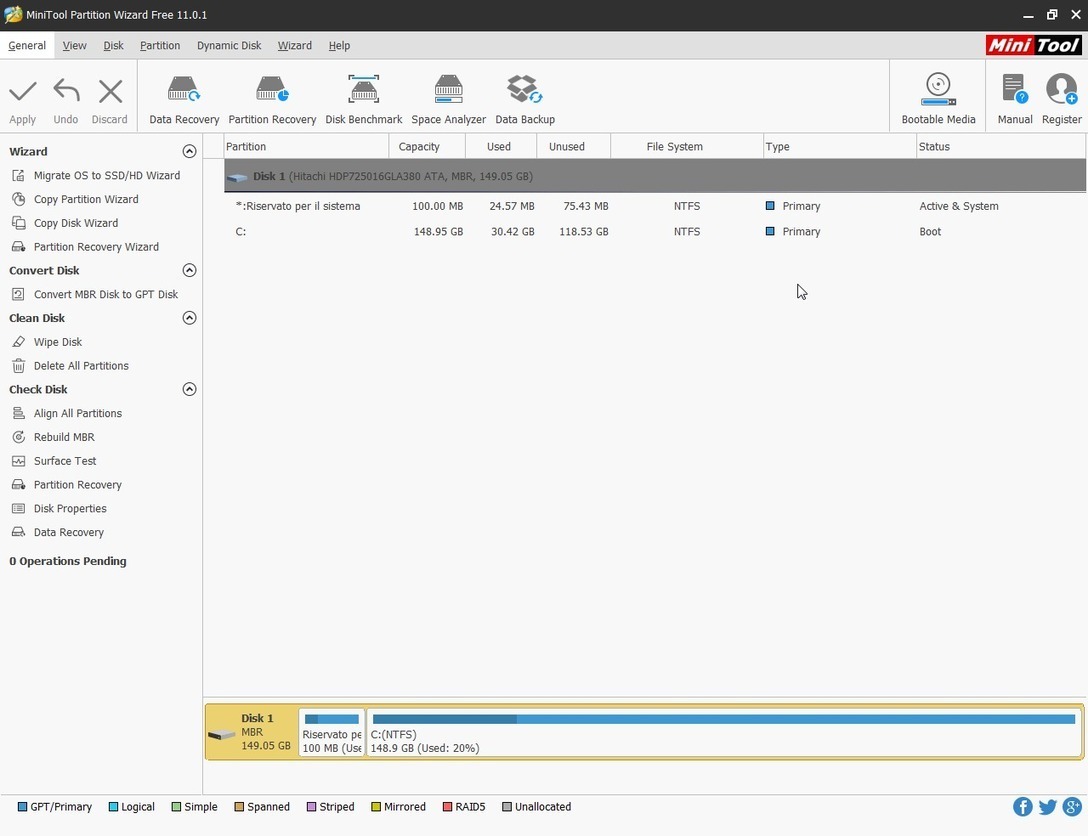Open Disk Properties
This screenshot has width=1088, height=836.
click(59, 509)
